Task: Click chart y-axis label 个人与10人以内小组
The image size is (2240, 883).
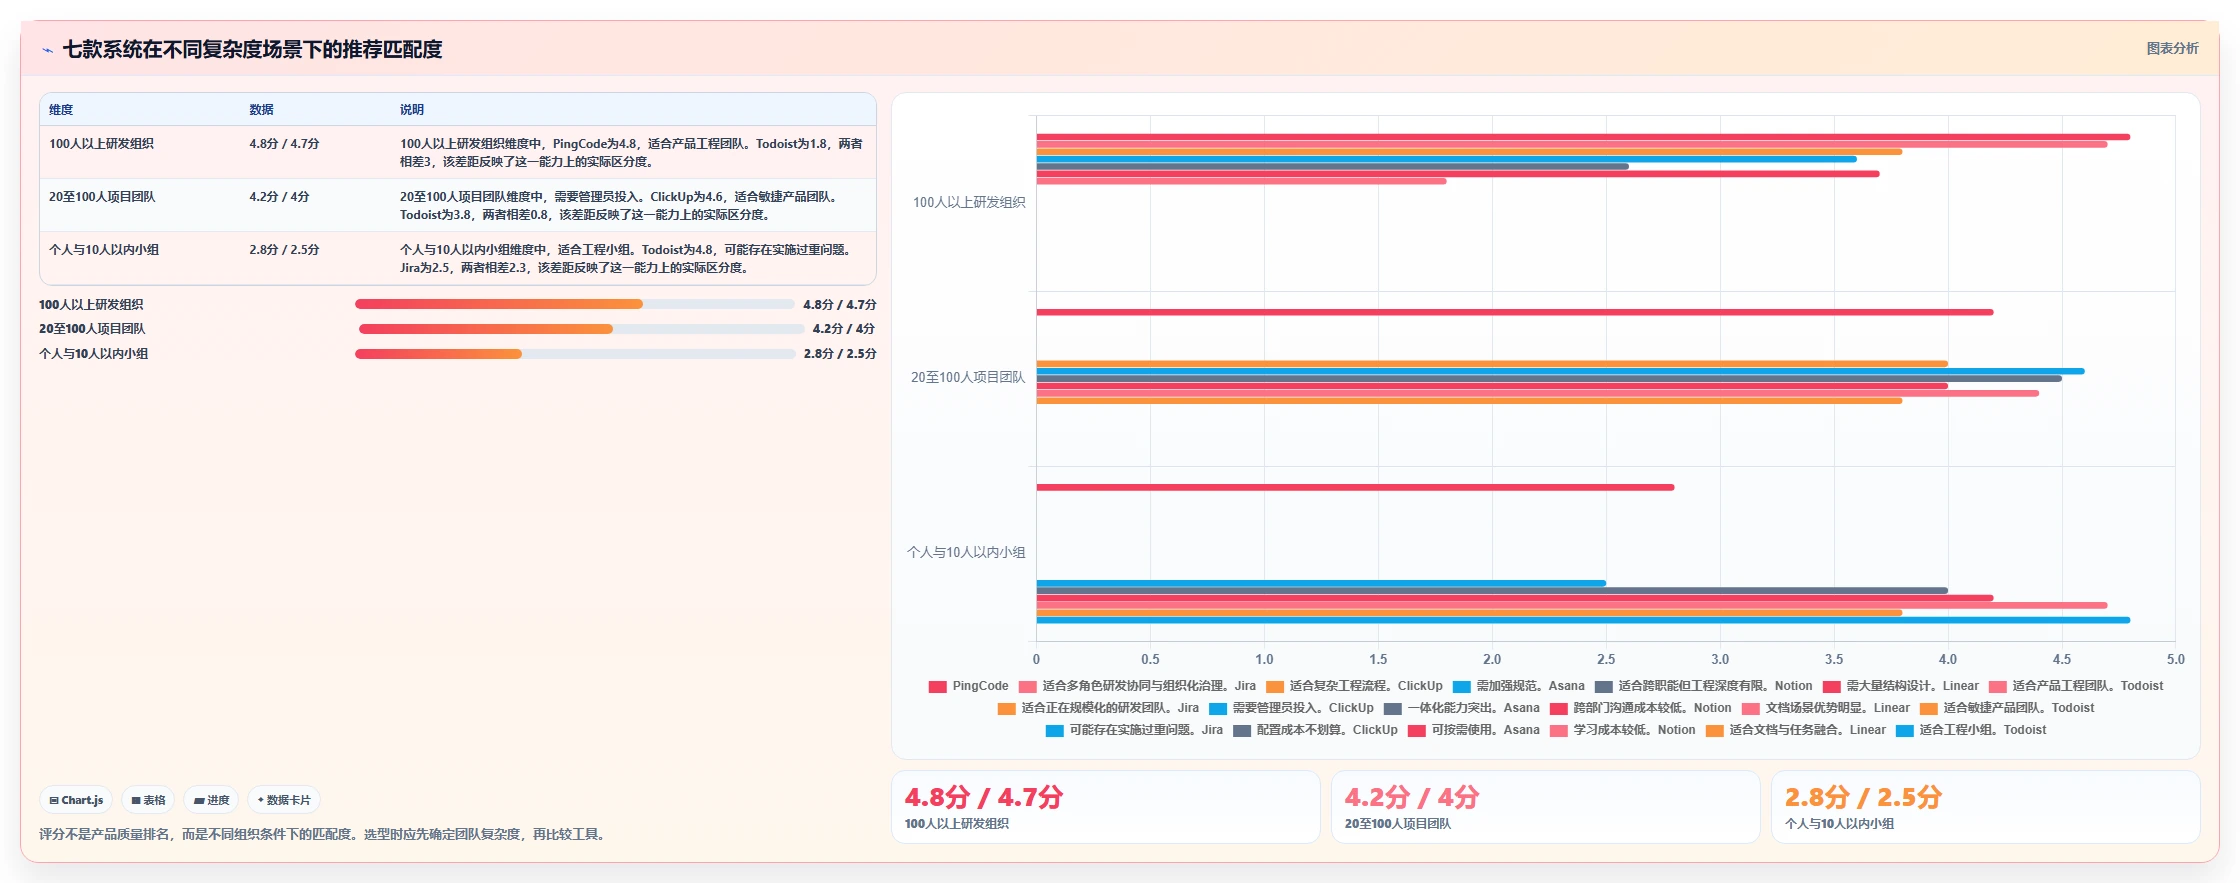Action: pos(965,552)
